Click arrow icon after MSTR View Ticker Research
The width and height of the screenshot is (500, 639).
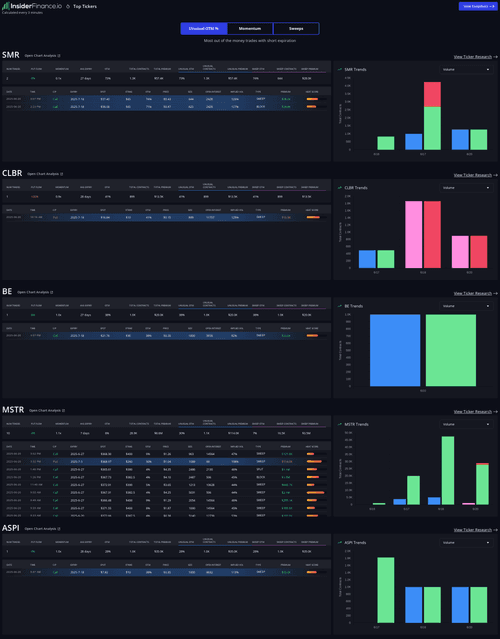[x=496, y=411]
